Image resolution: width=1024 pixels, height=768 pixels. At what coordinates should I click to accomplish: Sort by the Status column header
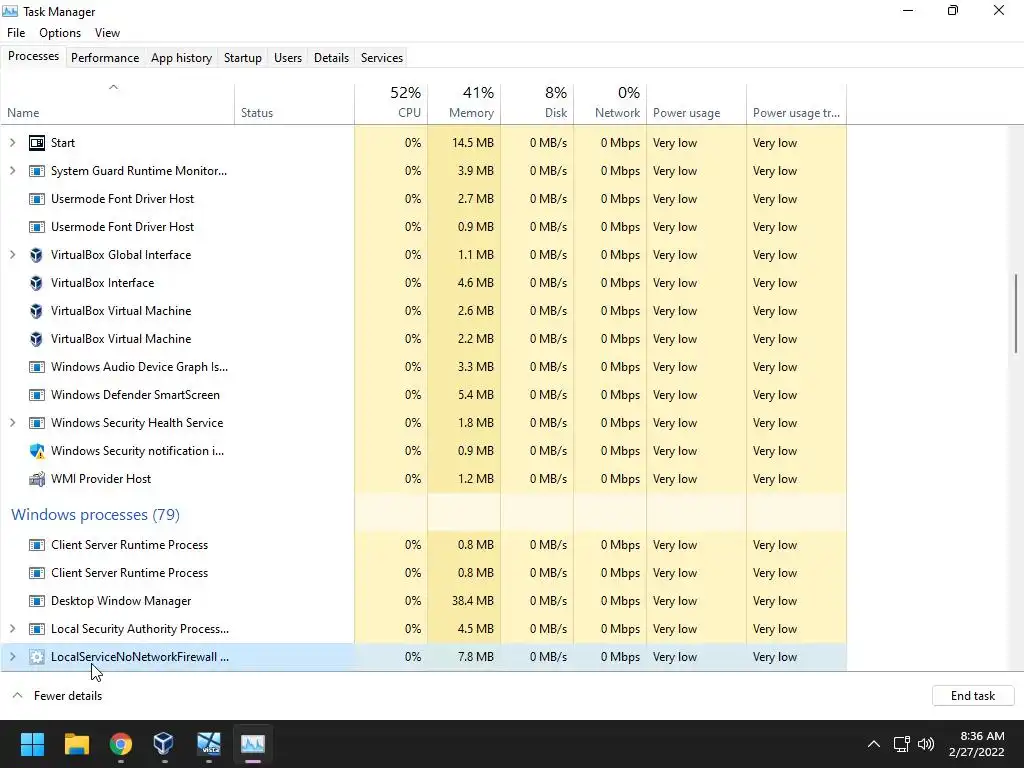294,104
